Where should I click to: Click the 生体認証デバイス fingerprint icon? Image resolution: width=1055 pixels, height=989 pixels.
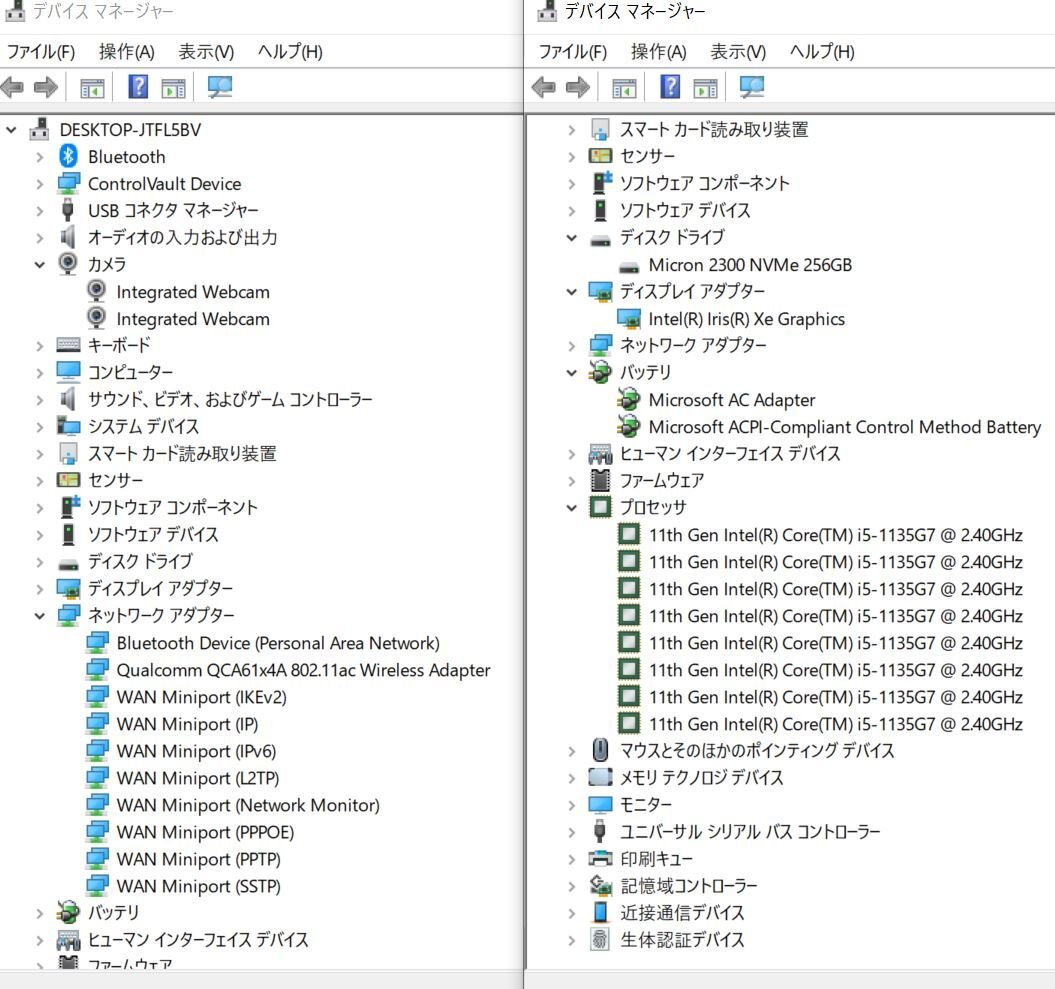[x=600, y=939]
